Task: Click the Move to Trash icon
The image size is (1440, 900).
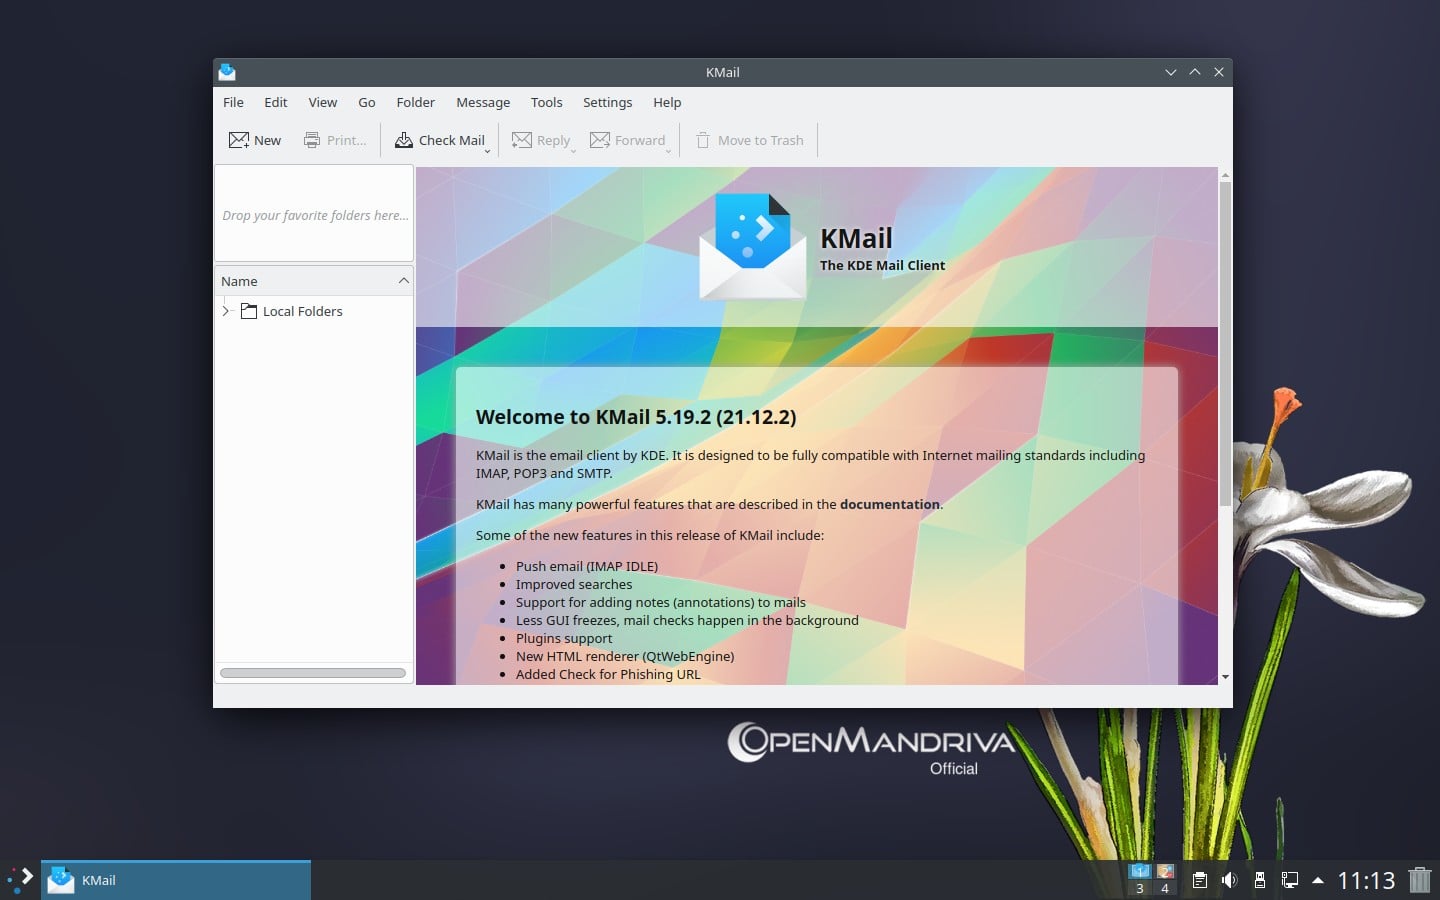Action: [704, 140]
